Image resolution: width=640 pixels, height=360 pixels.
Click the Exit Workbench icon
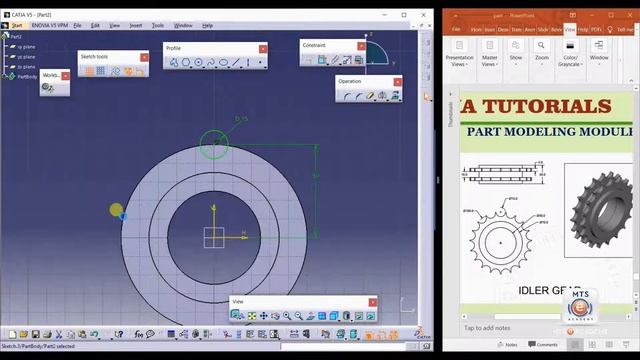(x=48, y=87)
